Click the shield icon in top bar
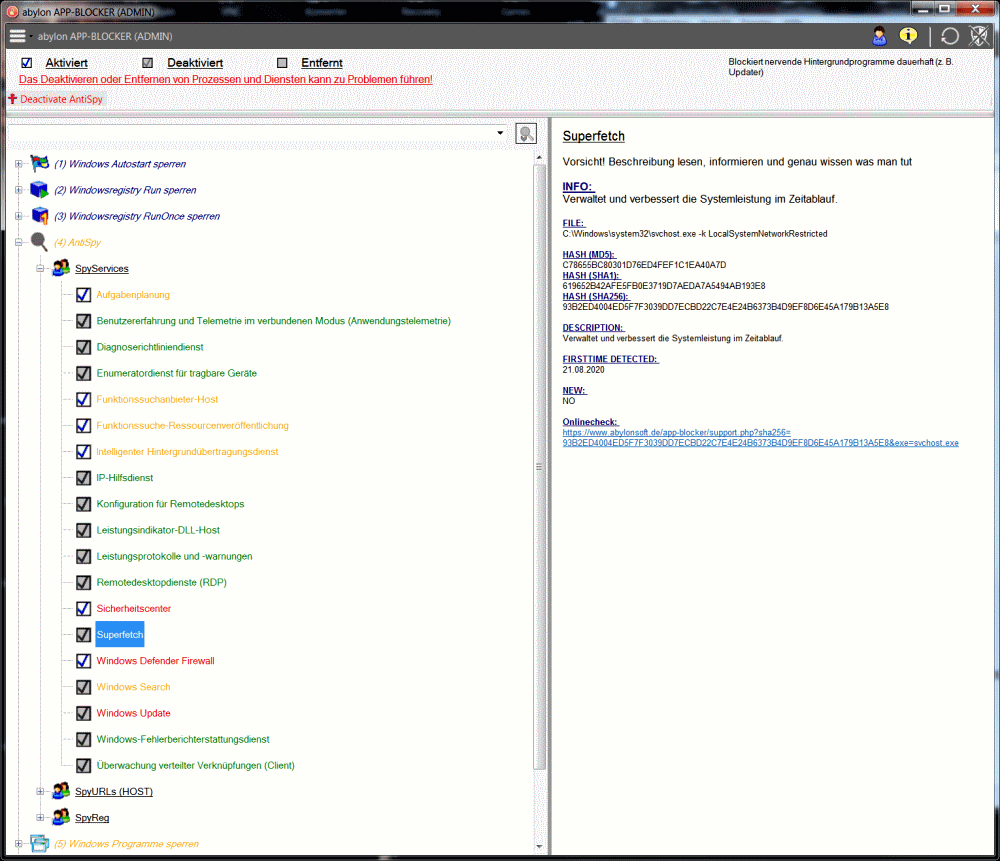 (978, 36)
